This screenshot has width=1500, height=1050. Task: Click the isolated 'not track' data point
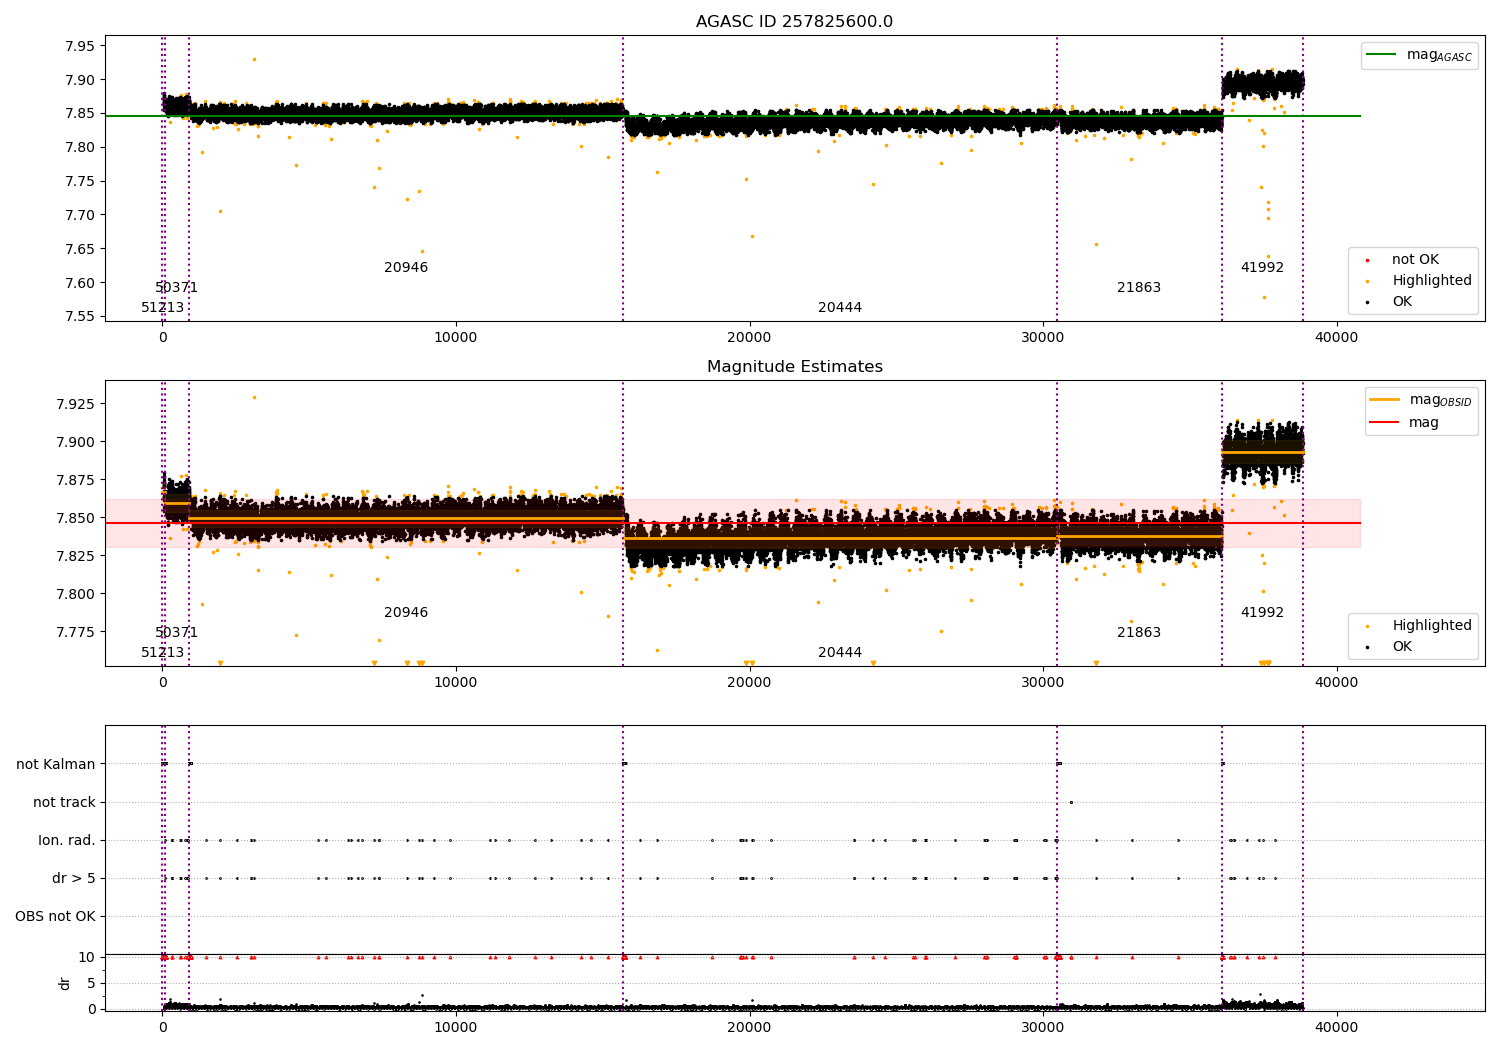coord(1071,802)
